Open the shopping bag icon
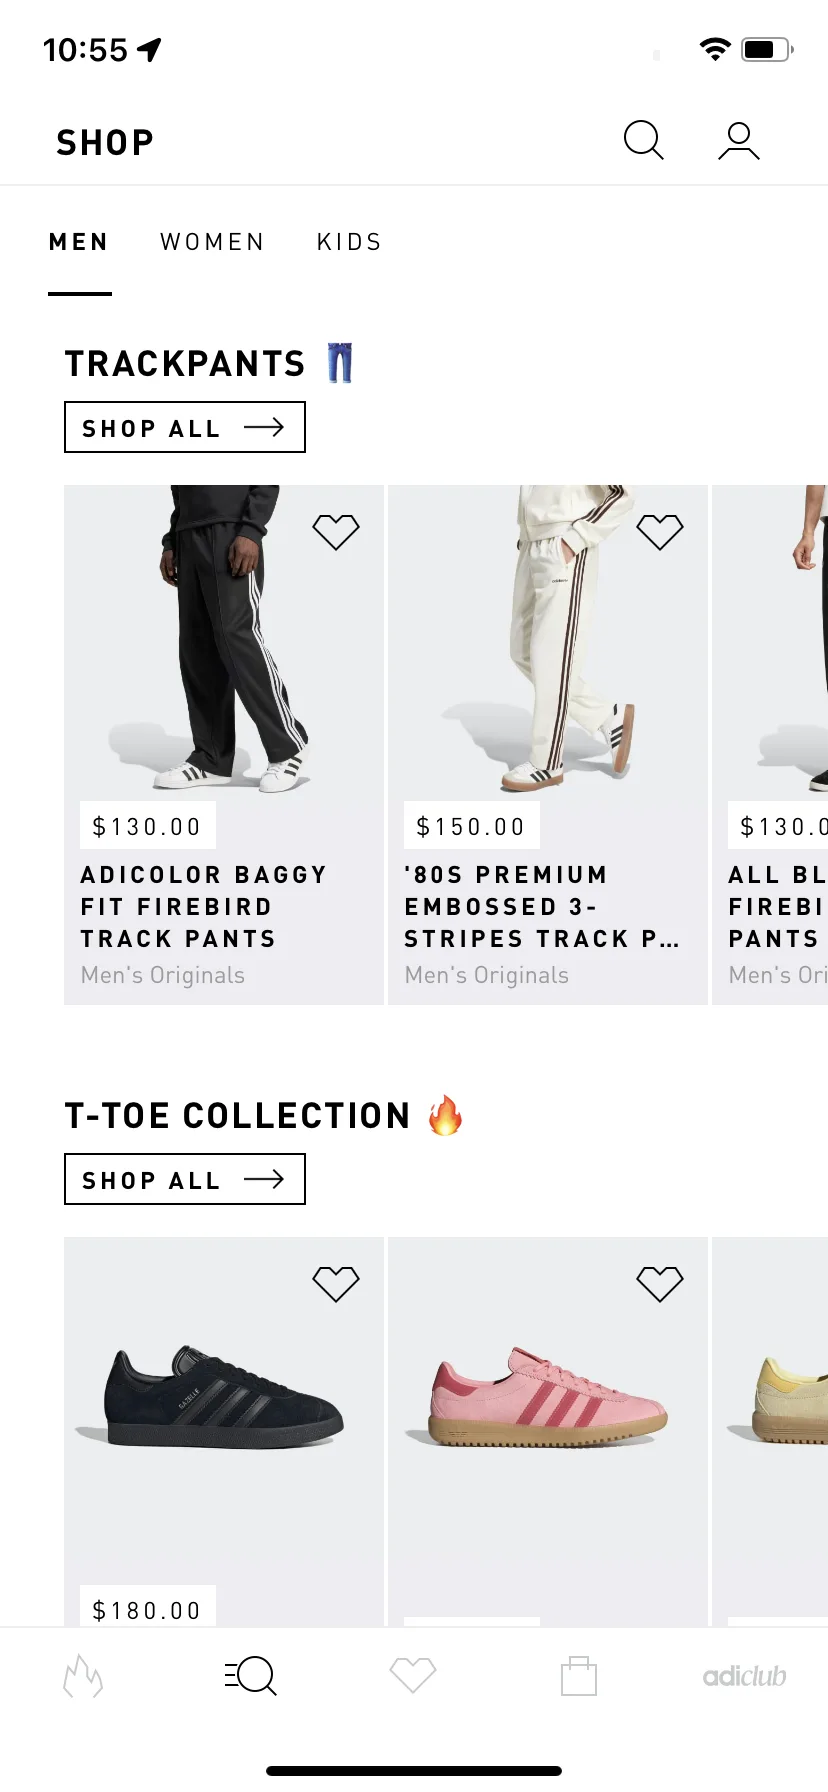The width and height of the screenshot is (828, 1792). coord(579,1676)
